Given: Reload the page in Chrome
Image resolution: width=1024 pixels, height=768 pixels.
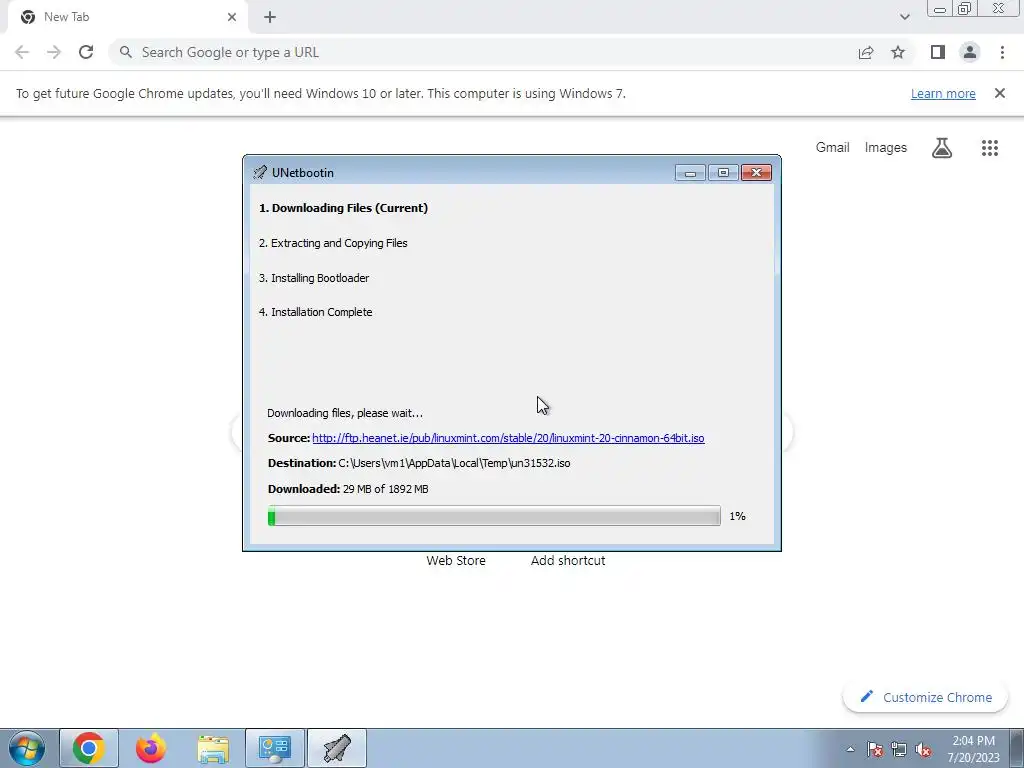Looking at the screenshot, I should click(86, 52).
